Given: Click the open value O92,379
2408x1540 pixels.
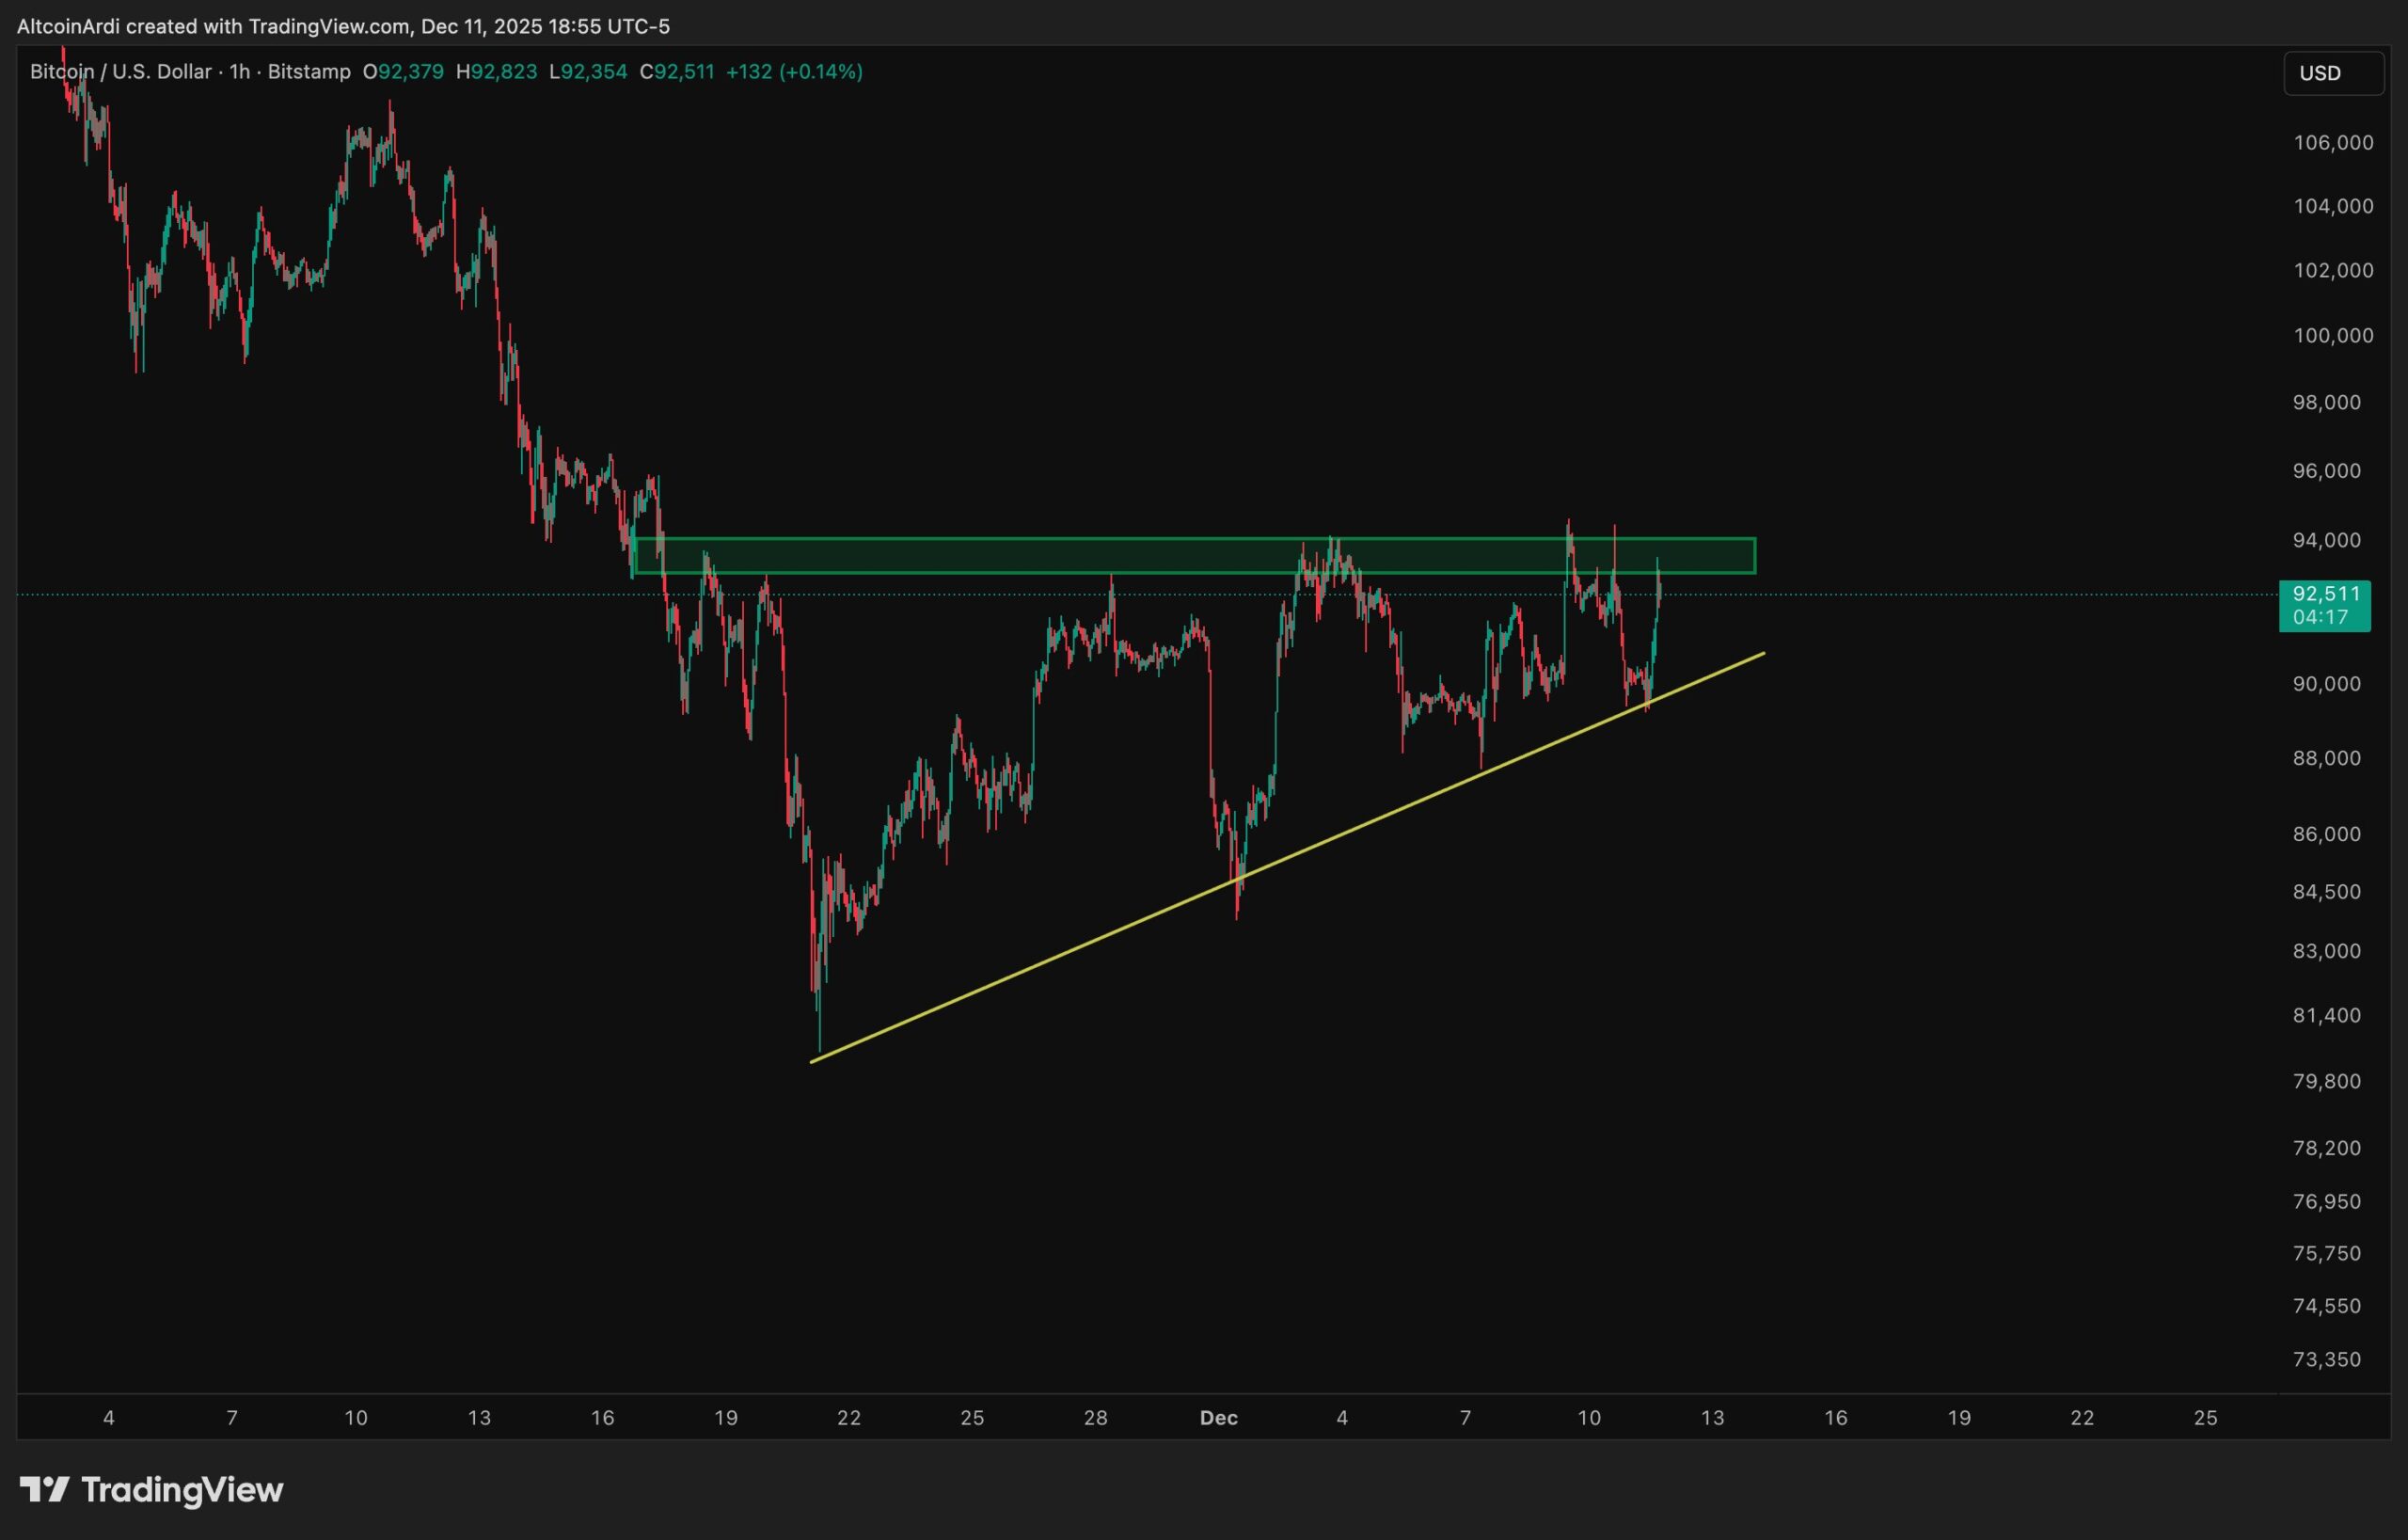Looking at the screenshot, I should point(403,72).
